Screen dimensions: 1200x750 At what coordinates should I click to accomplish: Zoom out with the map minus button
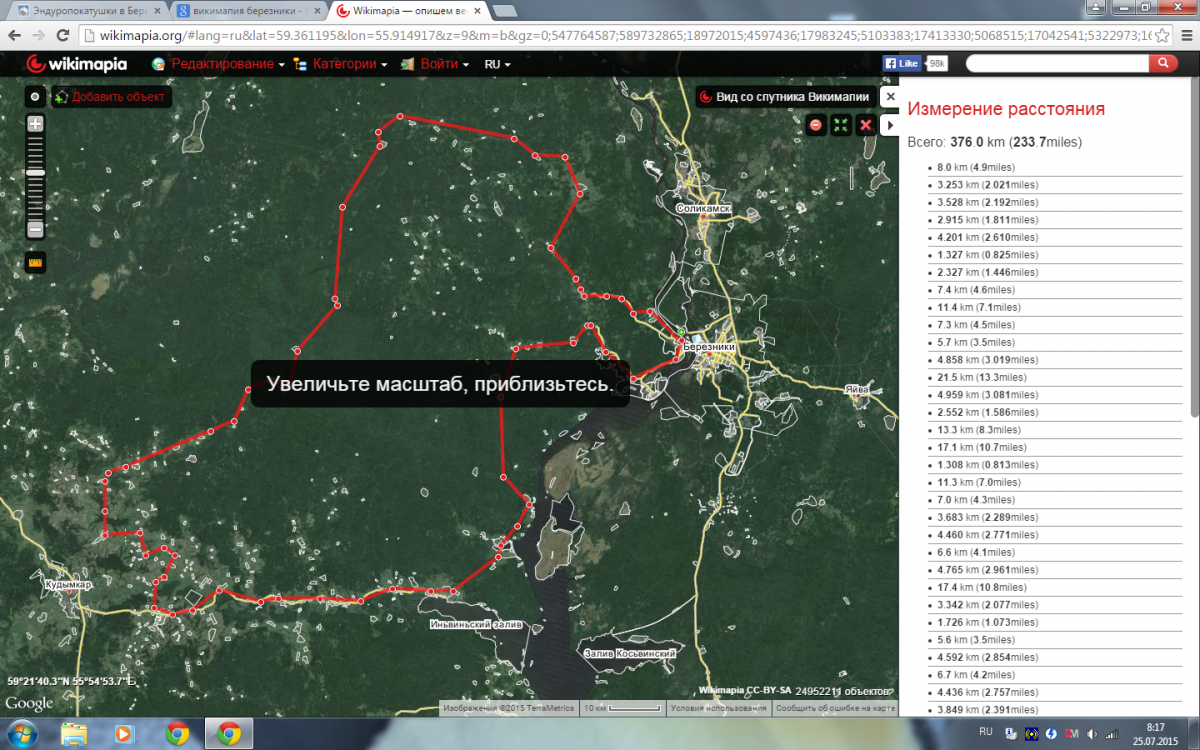pos(35,229)
